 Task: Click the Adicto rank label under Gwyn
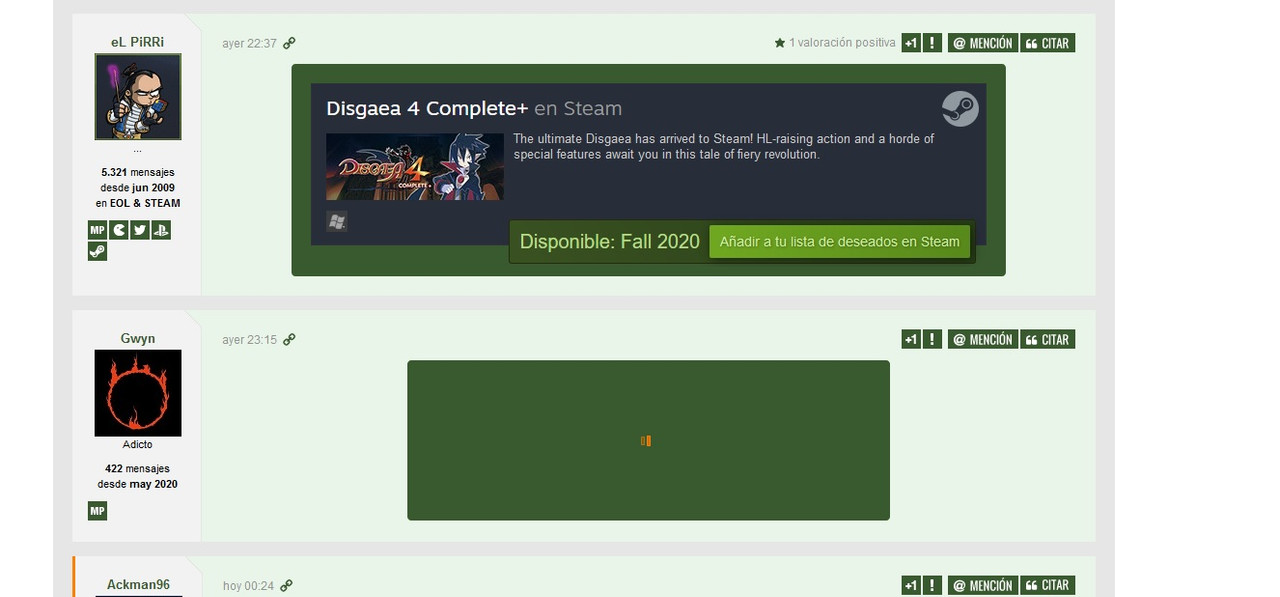coord(138,444)
